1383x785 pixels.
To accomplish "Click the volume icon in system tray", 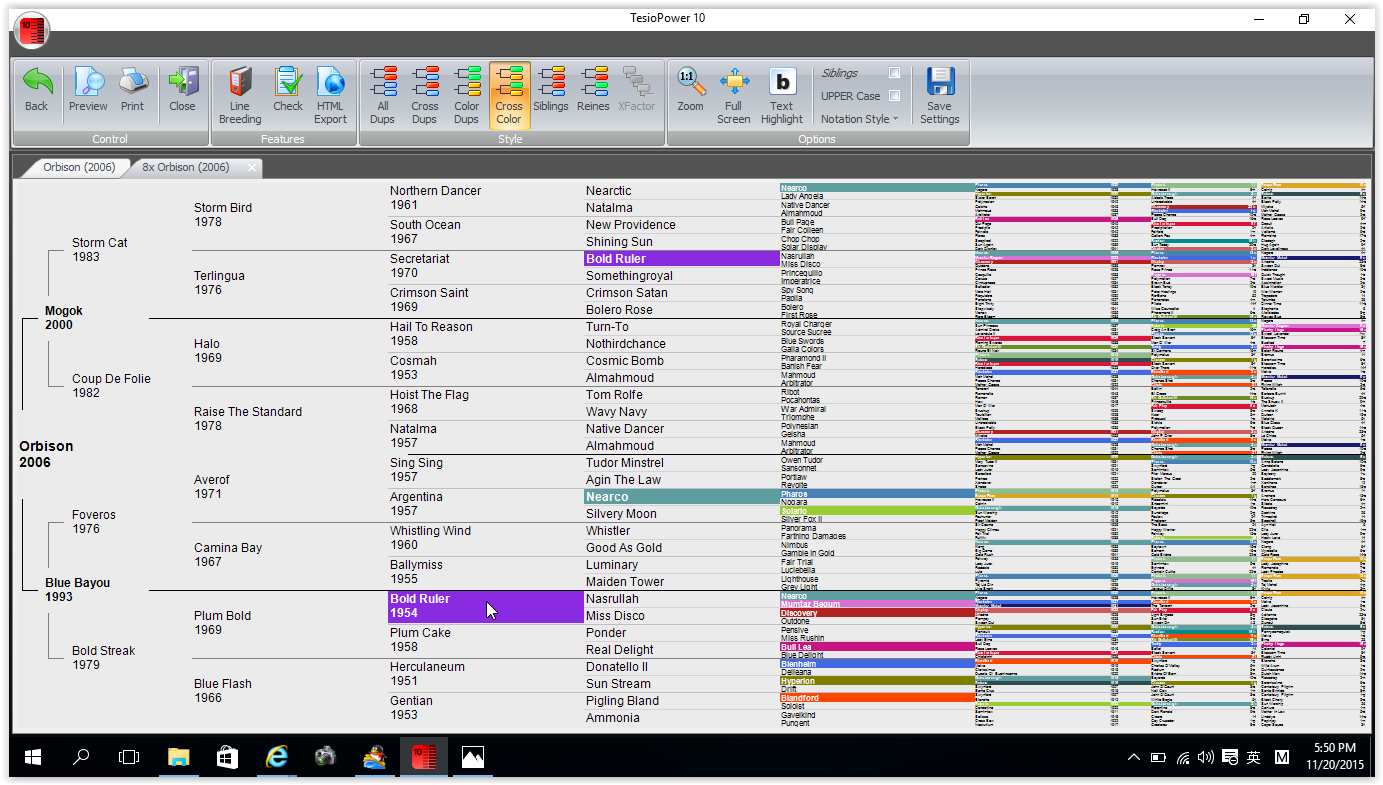I will (x=1206, y=758).
